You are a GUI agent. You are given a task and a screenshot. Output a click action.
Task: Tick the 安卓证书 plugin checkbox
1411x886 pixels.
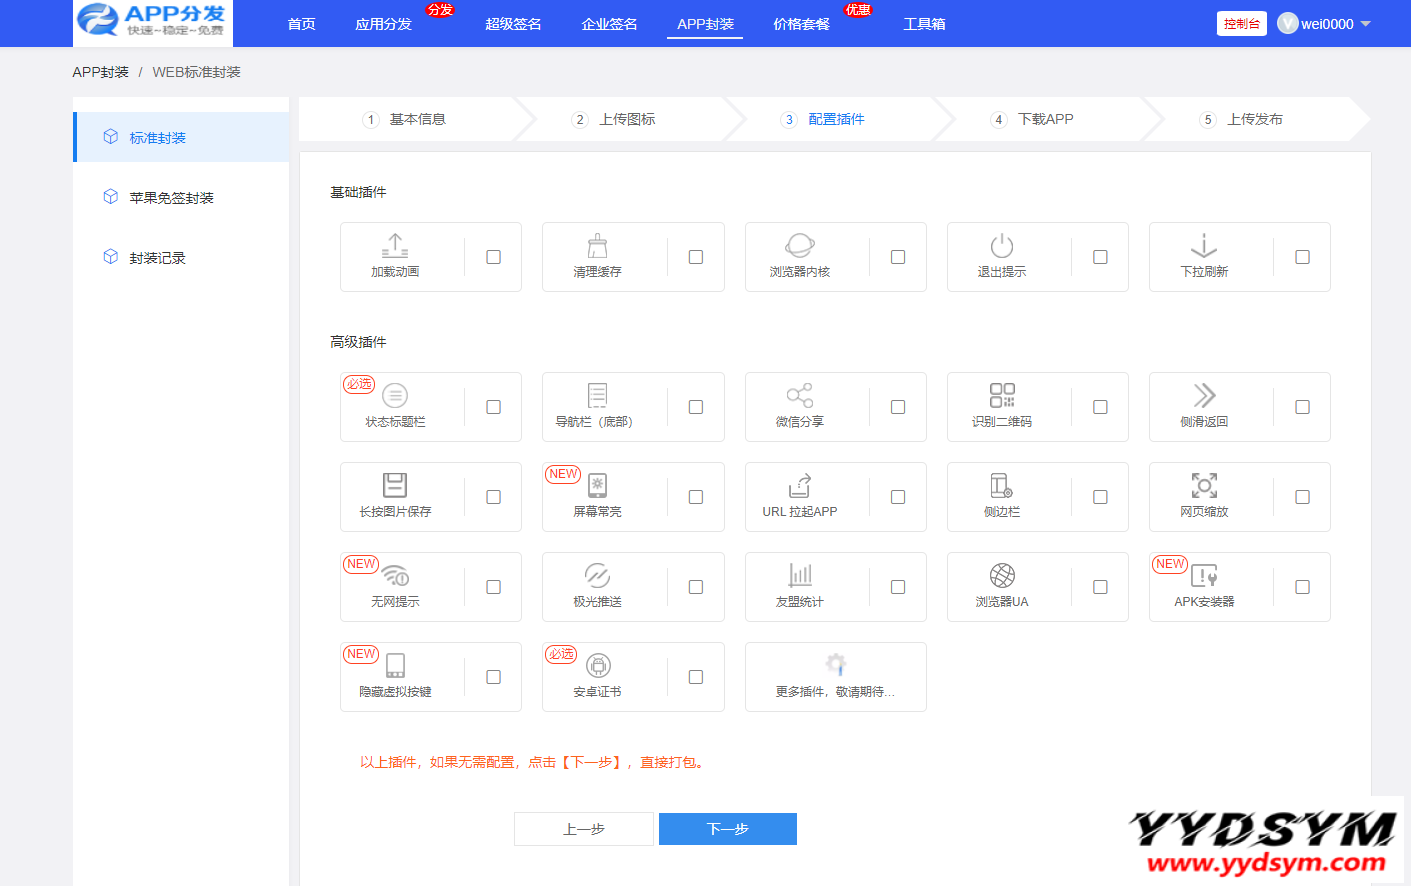click(x=696, y=677)
